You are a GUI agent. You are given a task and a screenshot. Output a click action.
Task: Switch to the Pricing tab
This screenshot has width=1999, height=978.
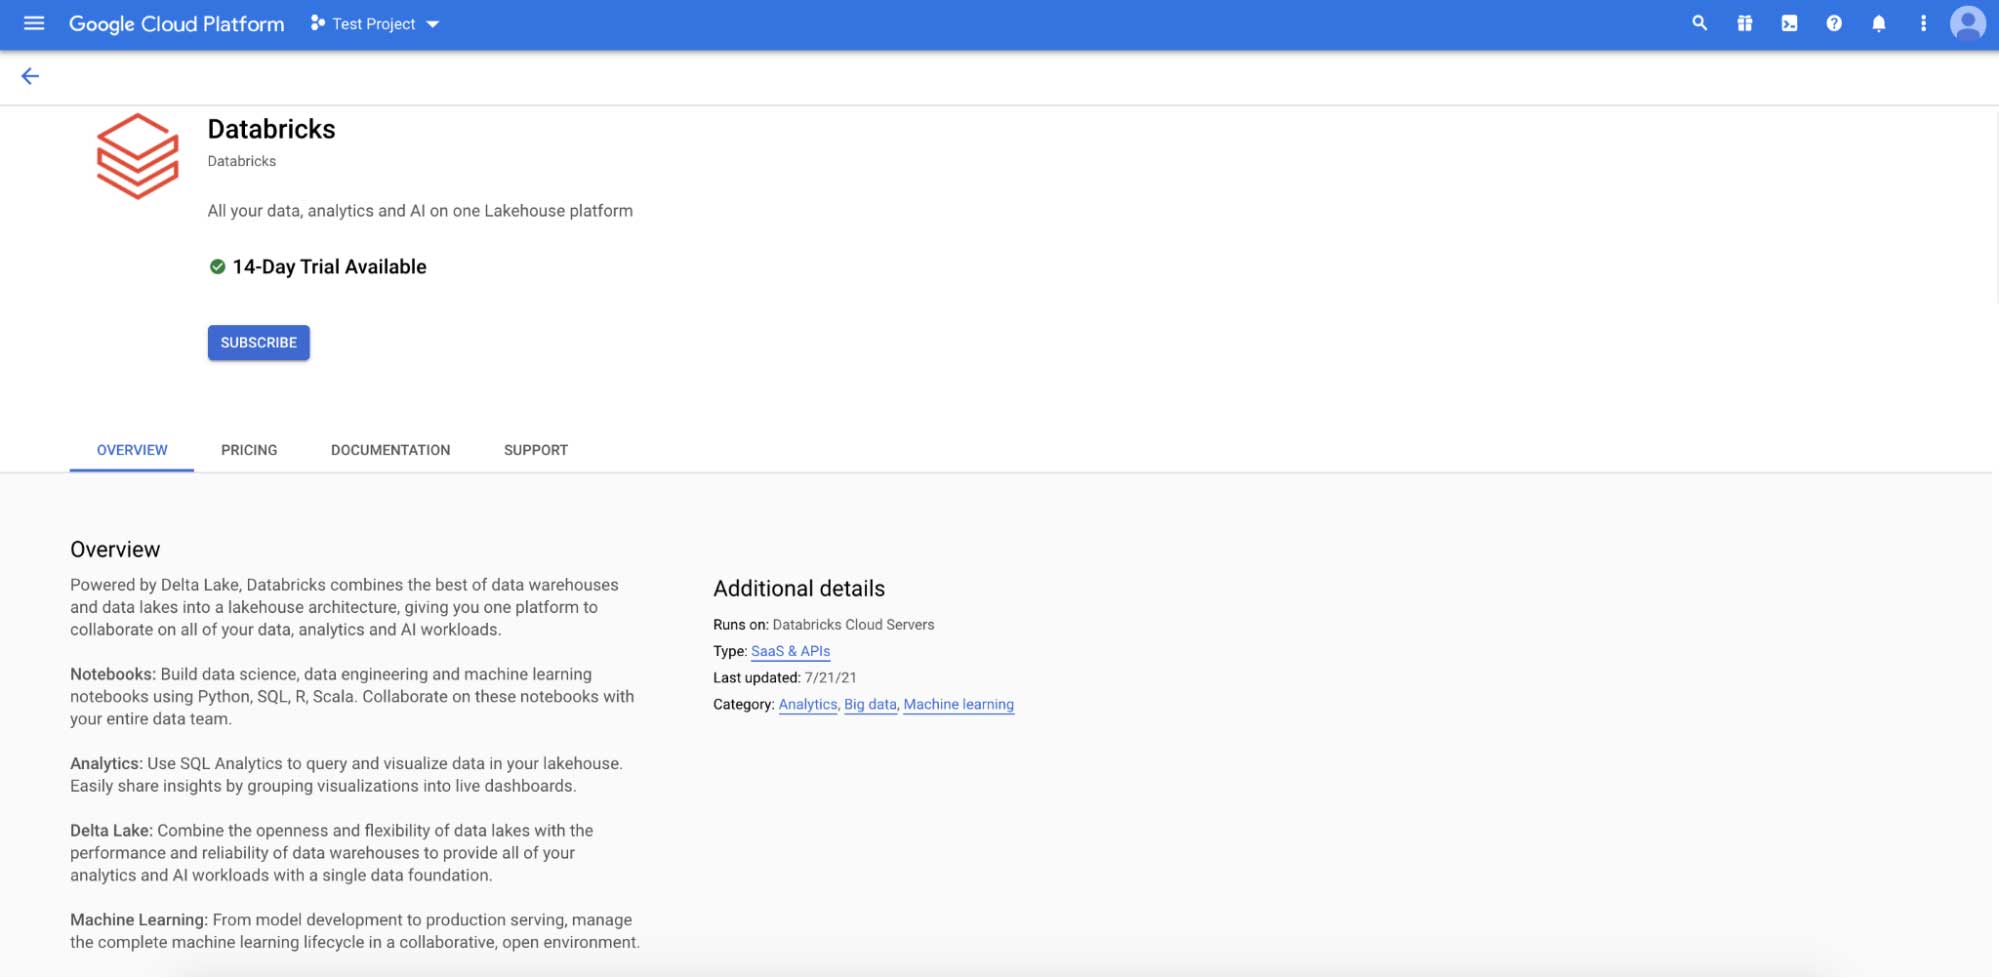pos(249,450)
